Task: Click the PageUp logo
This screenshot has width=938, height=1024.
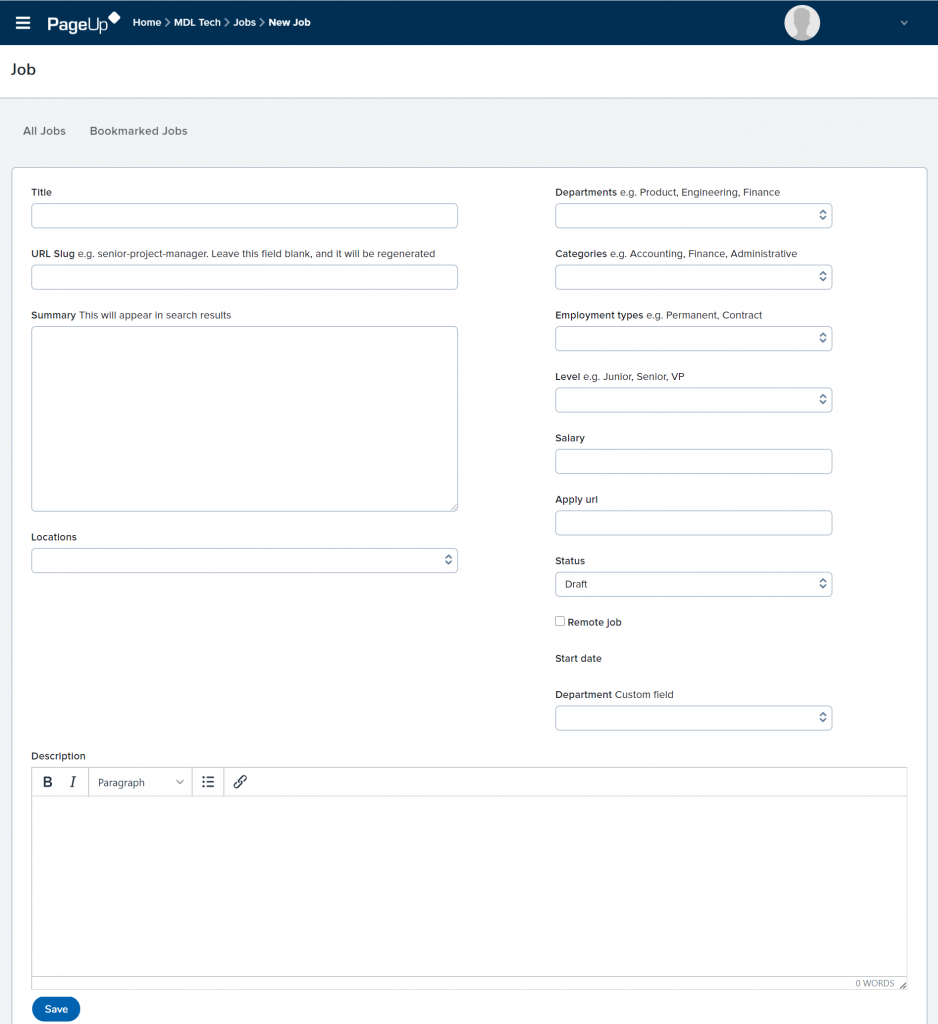Action: 84,23
